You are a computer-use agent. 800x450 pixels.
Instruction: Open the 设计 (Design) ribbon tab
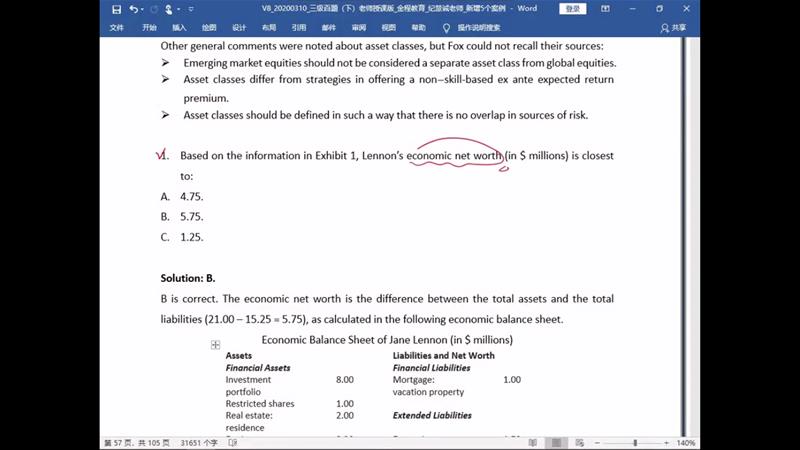click(239, 28)
